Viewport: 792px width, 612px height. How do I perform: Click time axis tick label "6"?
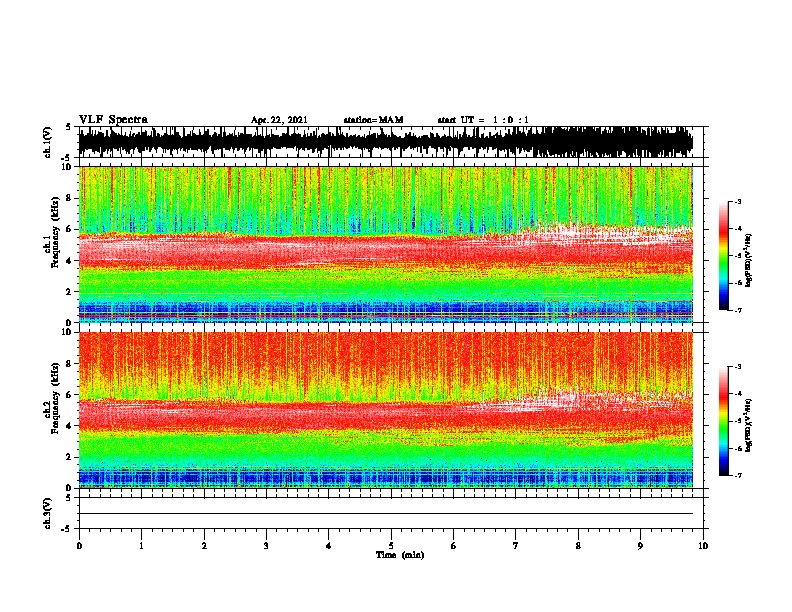coord(454,545)
